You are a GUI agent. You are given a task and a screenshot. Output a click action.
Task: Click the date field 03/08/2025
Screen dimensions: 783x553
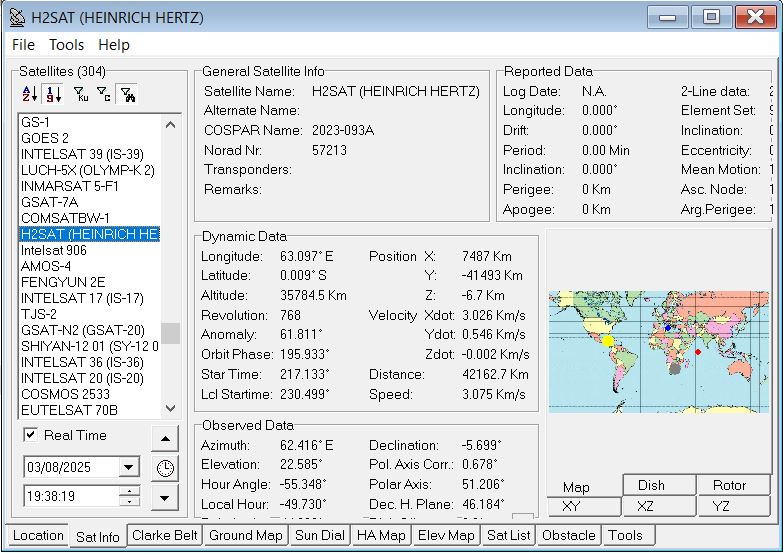(x=71, y=467)
